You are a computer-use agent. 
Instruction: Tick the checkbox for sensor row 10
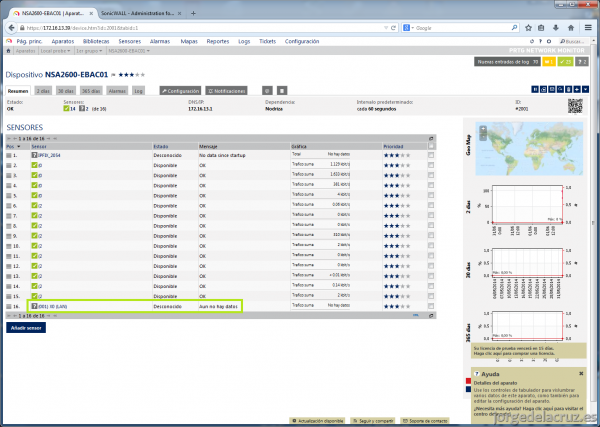pos(431,246)
